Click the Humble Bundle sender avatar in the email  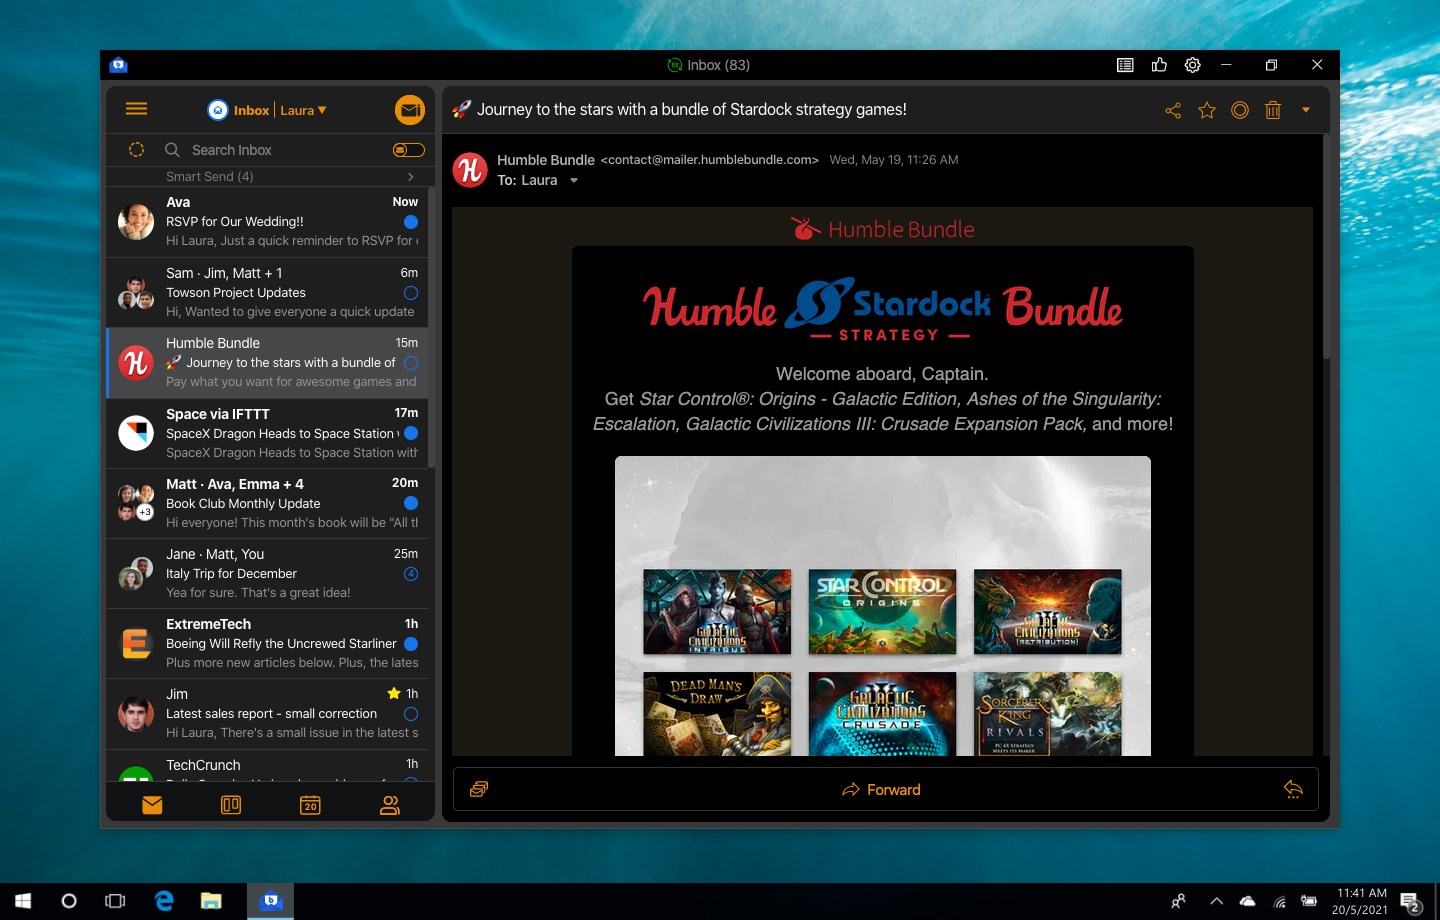[x=470, y=170]
